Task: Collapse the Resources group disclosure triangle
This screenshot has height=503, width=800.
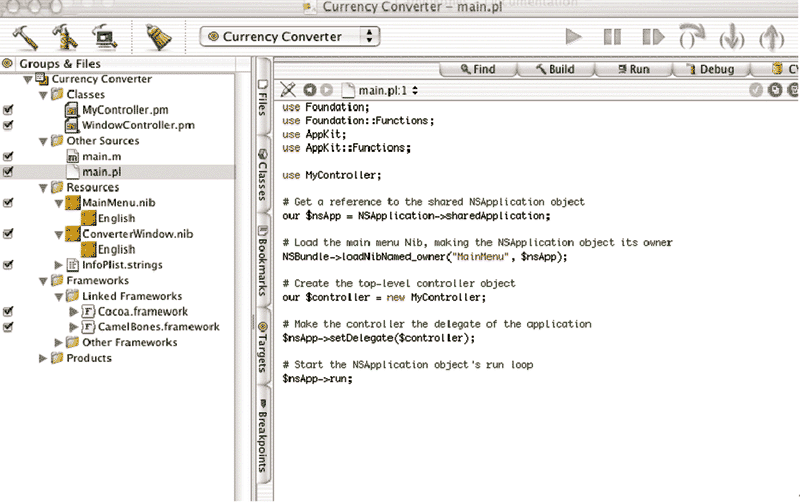Action: click(42, 187)
